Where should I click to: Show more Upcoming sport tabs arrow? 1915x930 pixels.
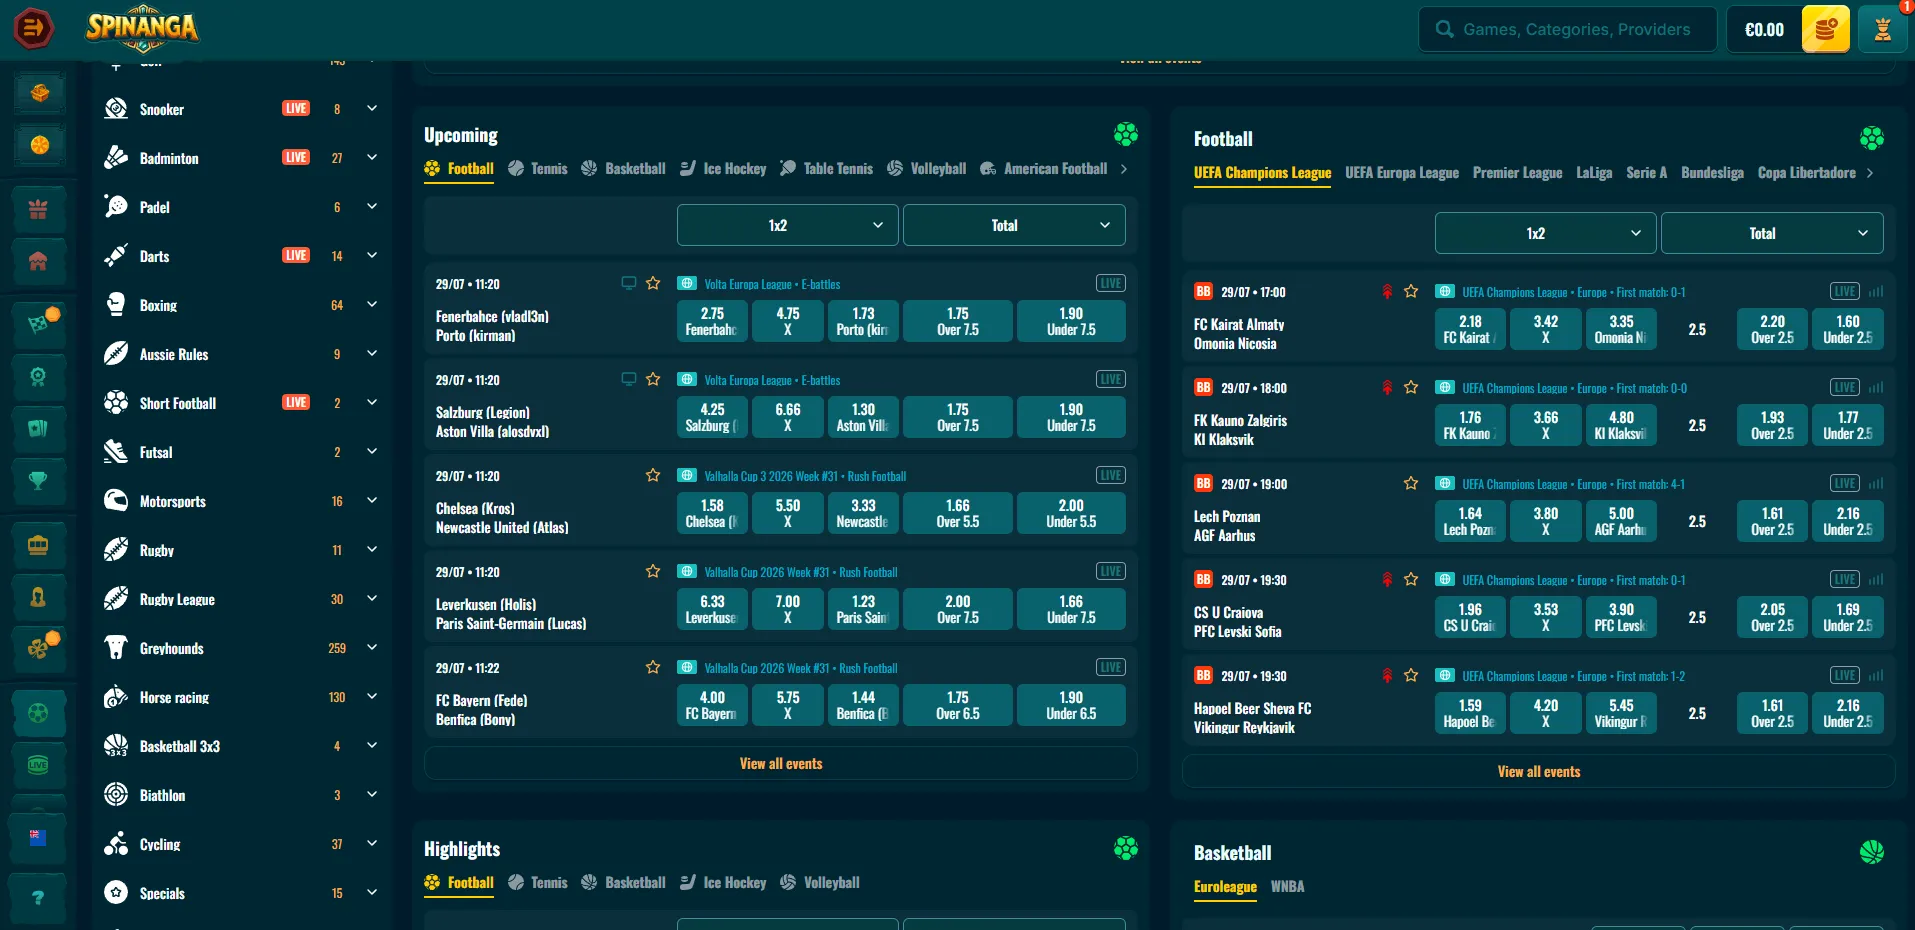click(1124, 169)
